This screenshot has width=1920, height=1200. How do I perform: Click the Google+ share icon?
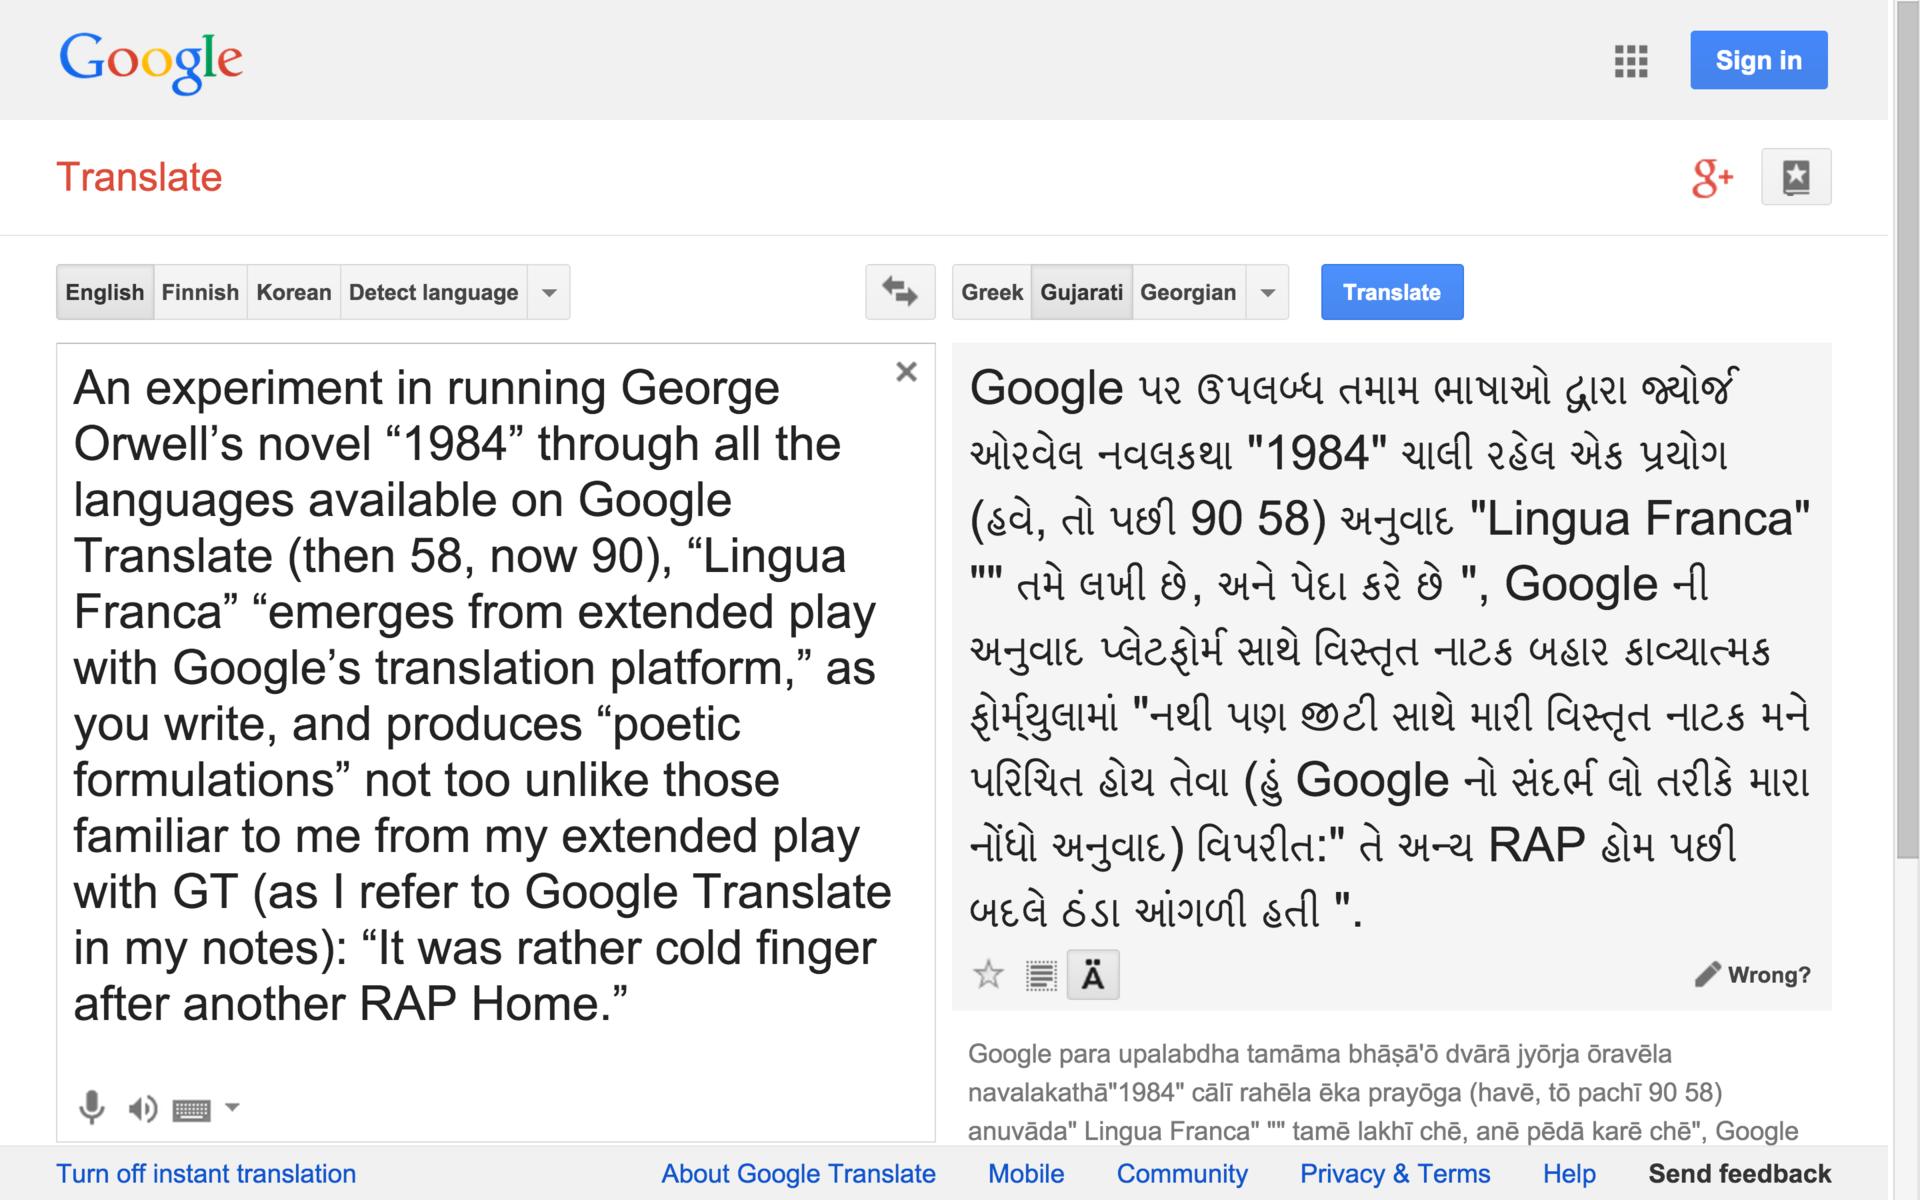[1711, 178]
